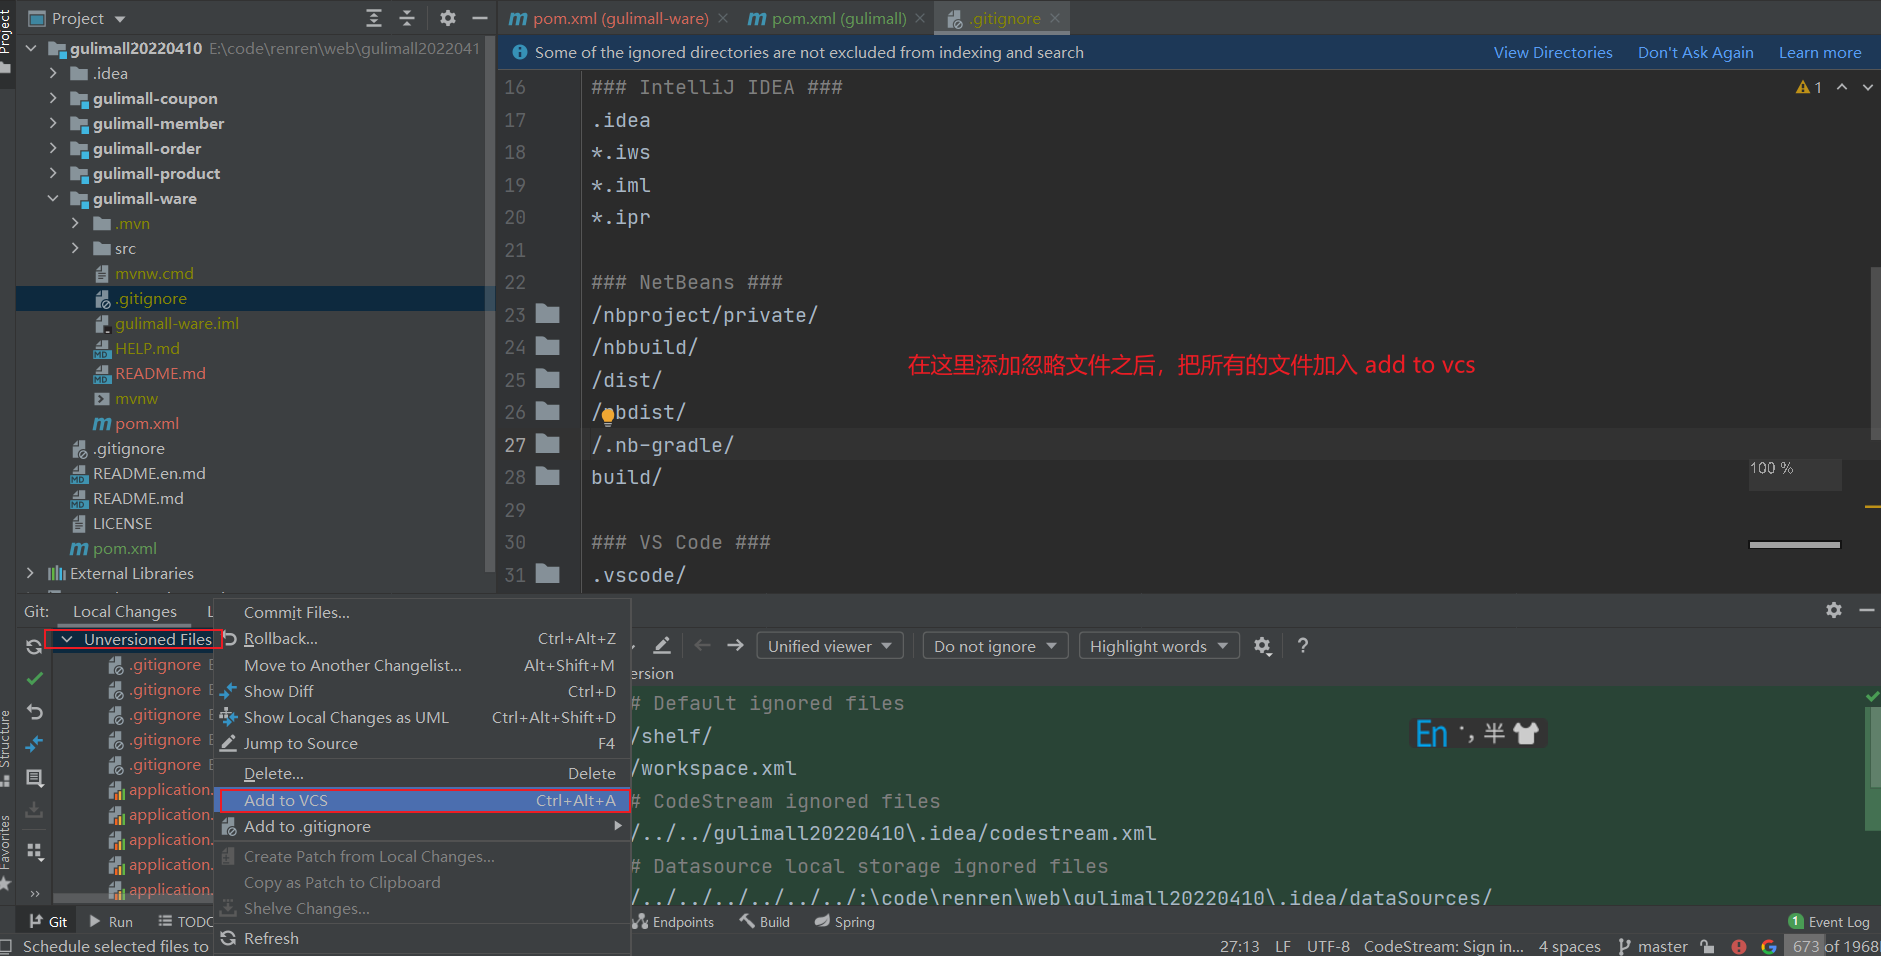This screenshot has height=956, width=1881.
Task: Expand the src folder
Action: click(x=76, y=248)
